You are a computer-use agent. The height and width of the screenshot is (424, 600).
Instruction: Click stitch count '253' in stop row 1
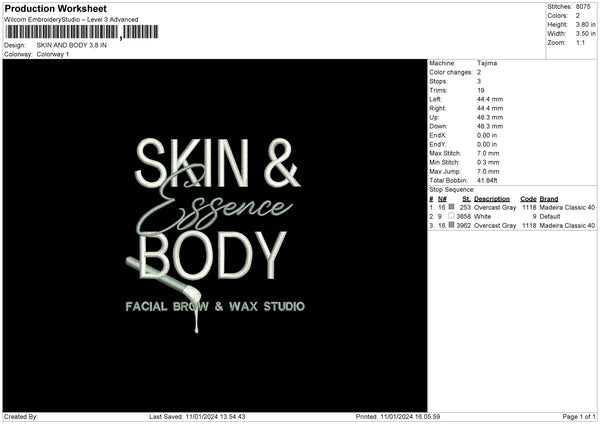[465, 207]
